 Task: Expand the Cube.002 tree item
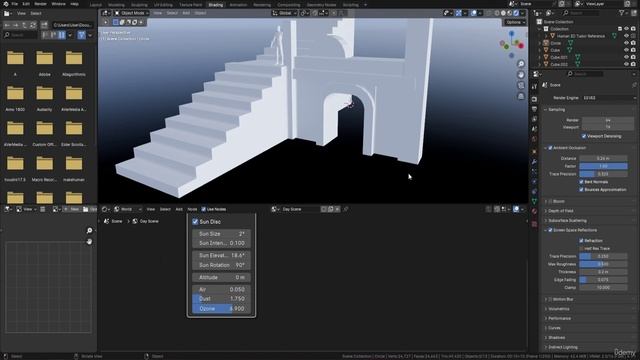(540, 64)
